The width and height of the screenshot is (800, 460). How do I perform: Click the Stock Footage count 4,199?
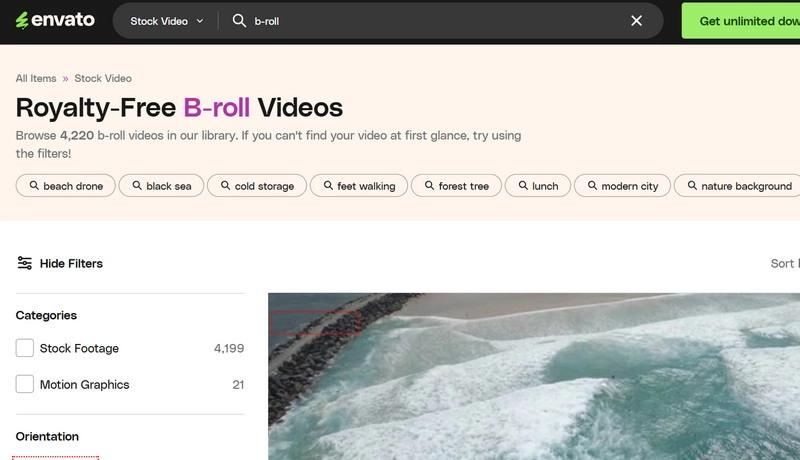tap(229, 348)
